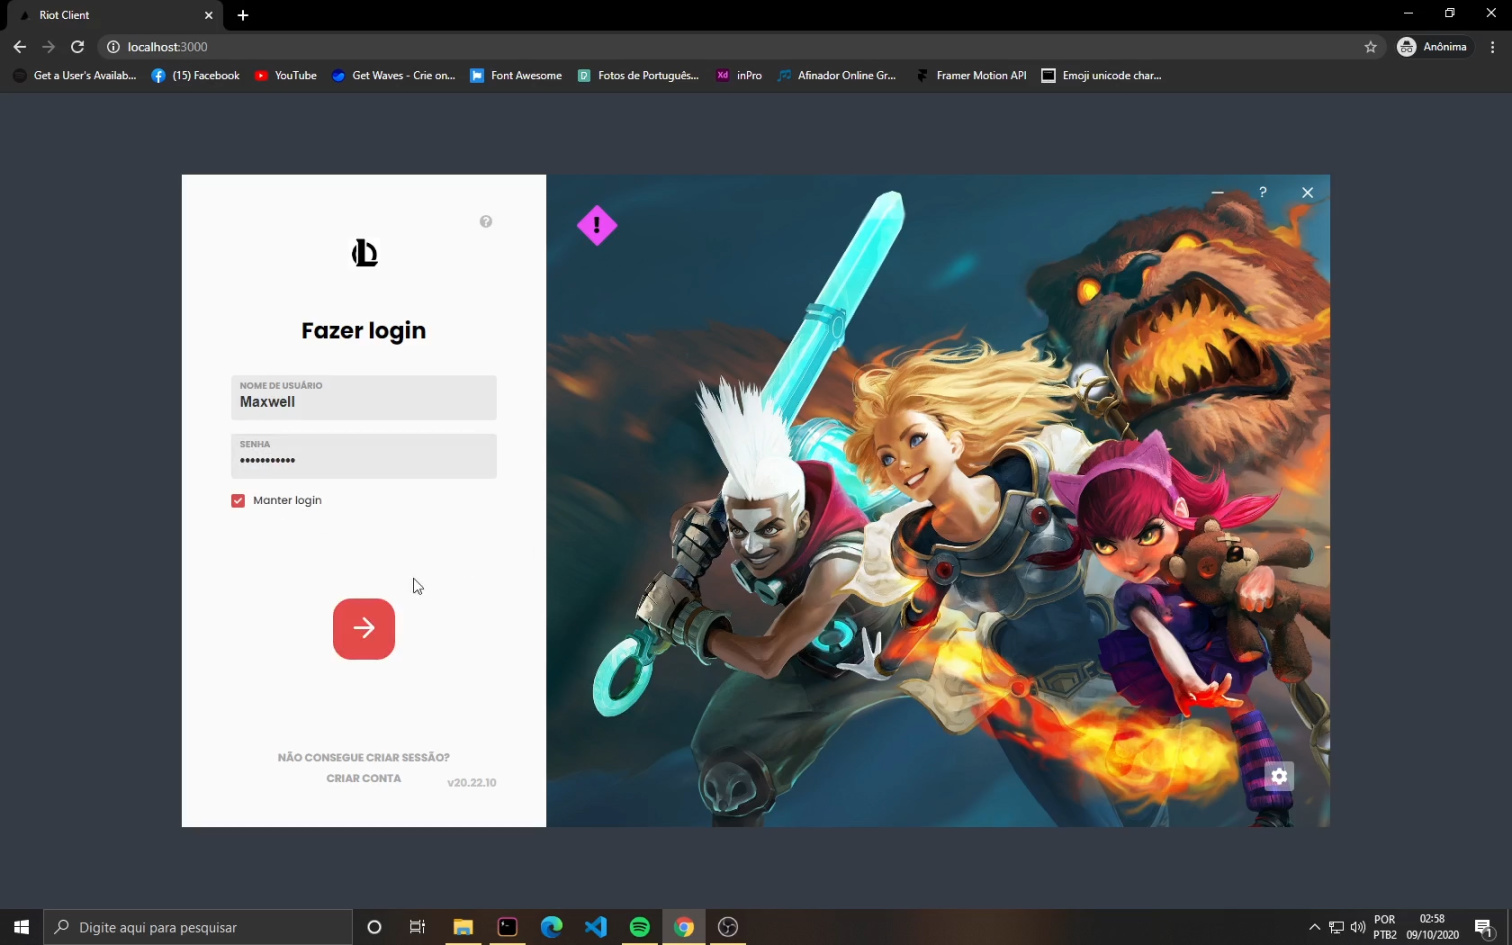Open a new browser tab

tap(243, 15)
